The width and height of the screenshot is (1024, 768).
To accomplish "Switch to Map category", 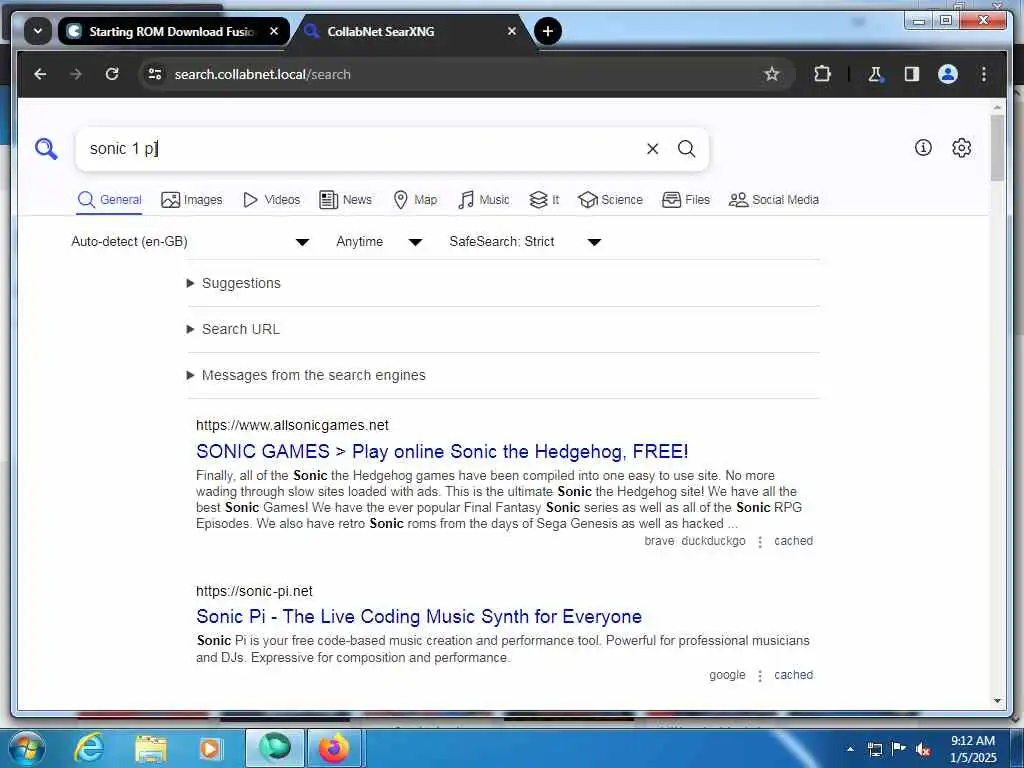I will [415, 200].
